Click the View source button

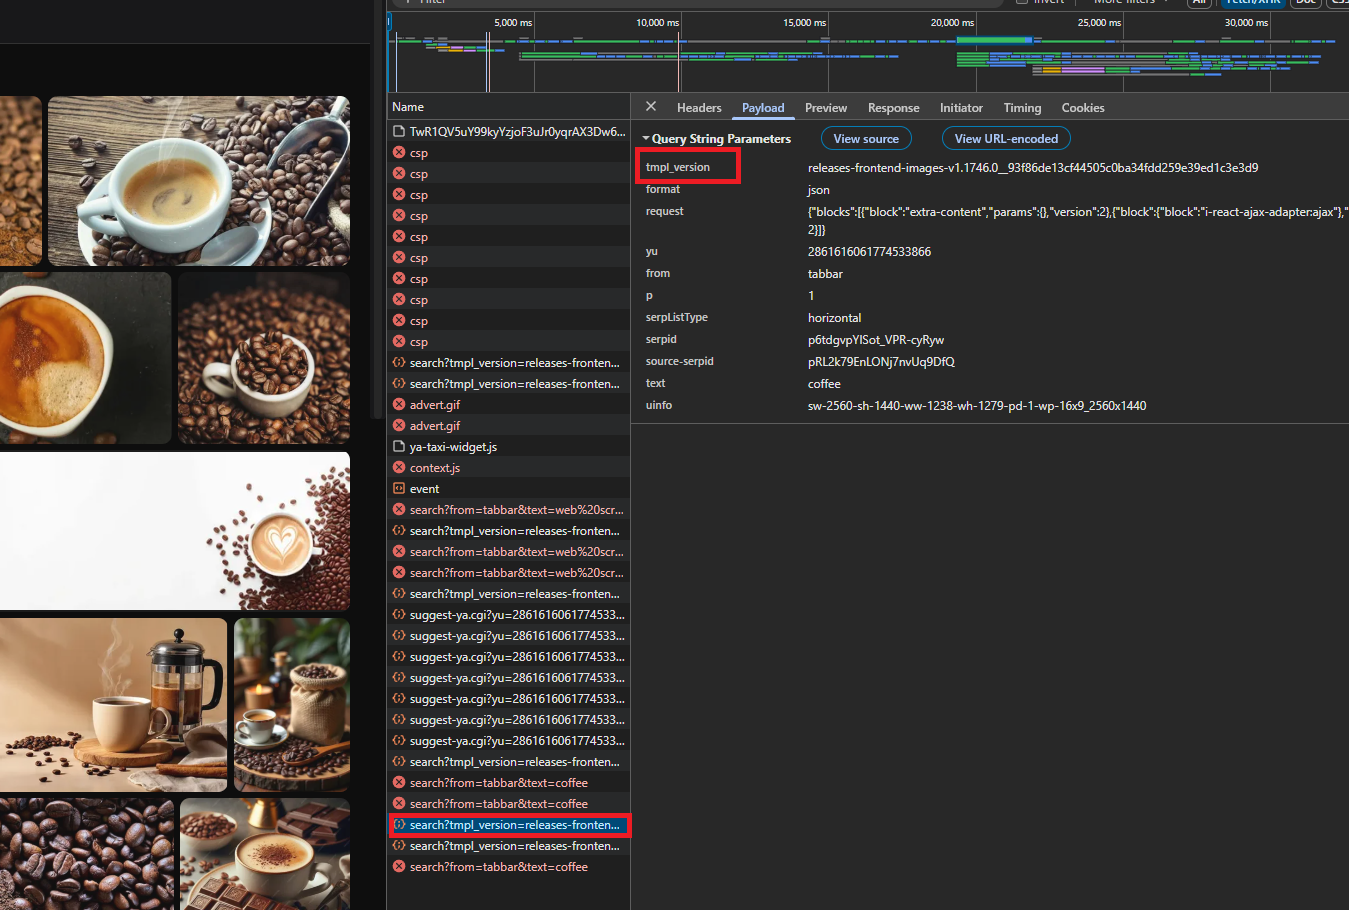coord(866,139)
